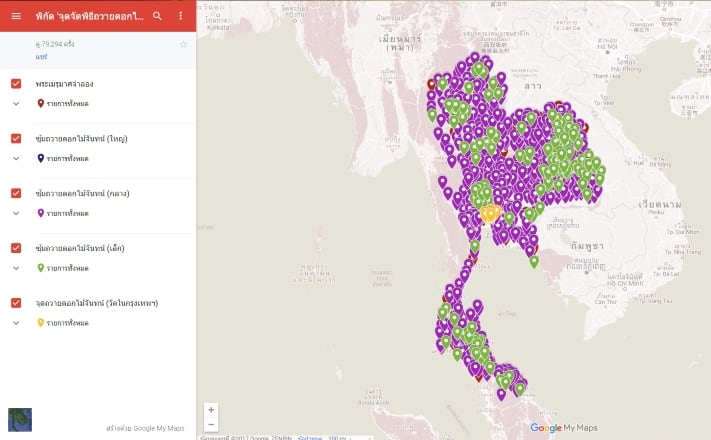Screen dimensions: 711x440
Task: Expand the จุดถวายดอกไม้จันทน์ (วัดในกรุงเทพฯ) chevron
Action: (x=16, y=323)
